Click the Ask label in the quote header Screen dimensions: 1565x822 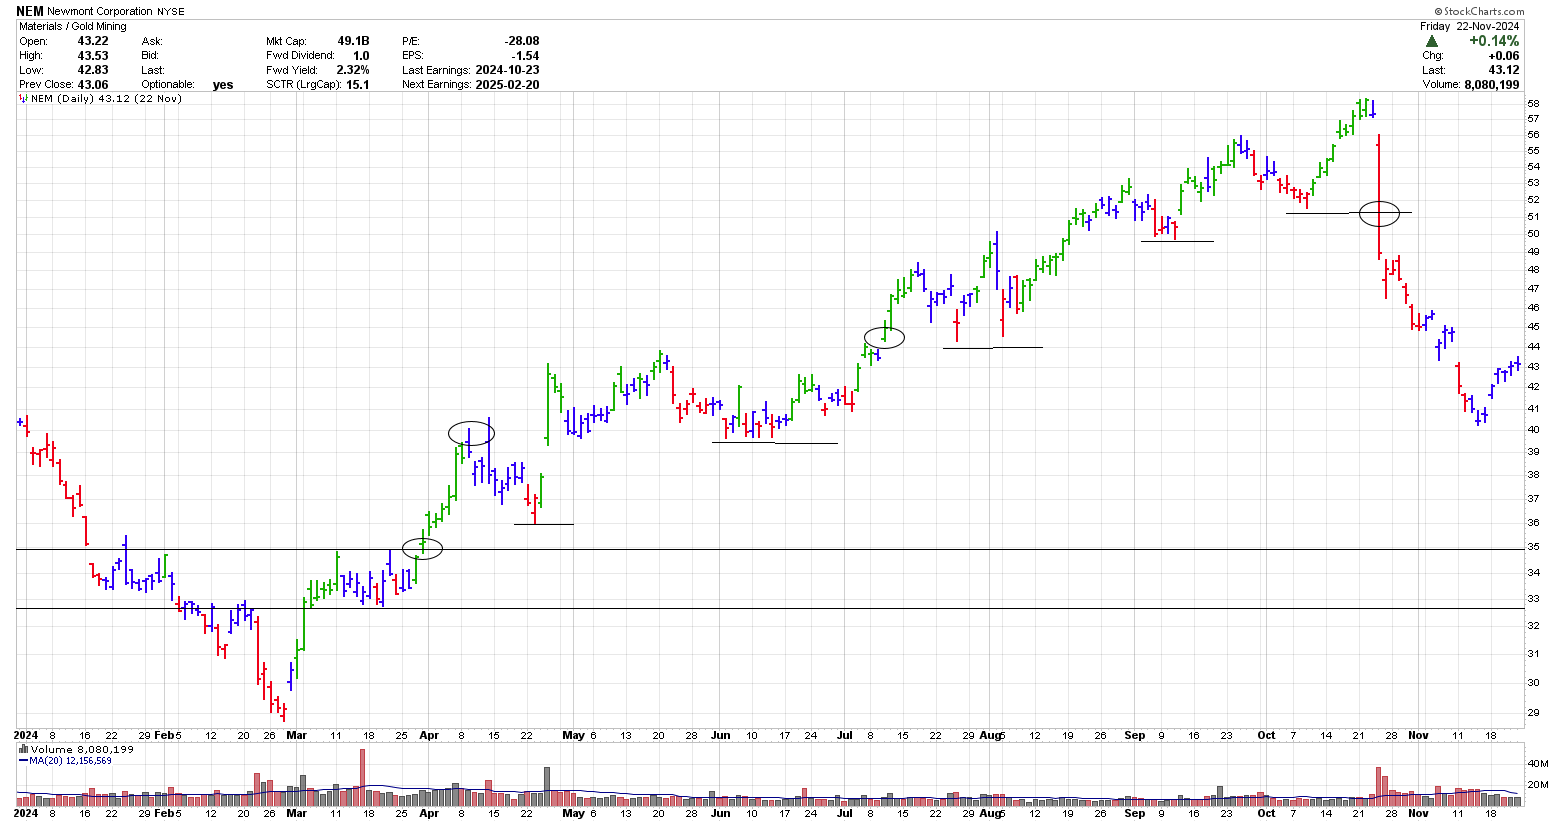(152, 41)
